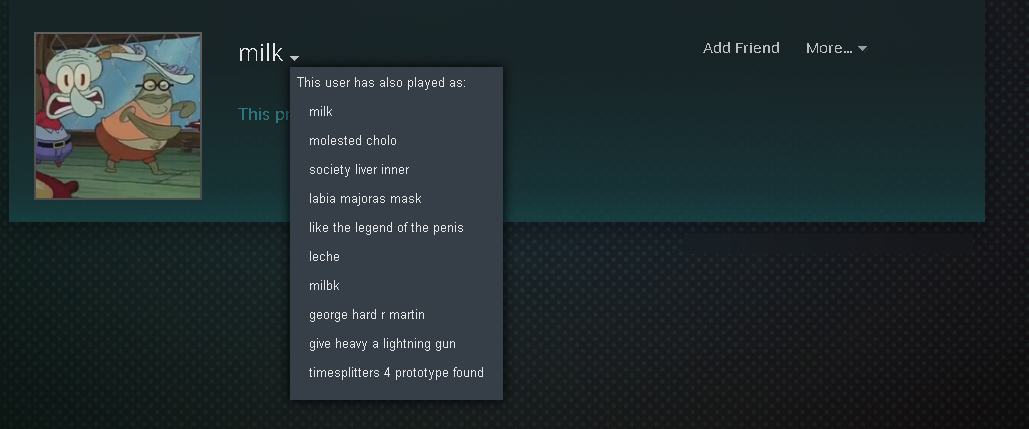The width and height of the screenshot is (1029, 429).
Task: Select the 'society liver inner' alias
Action: (359, 169)
